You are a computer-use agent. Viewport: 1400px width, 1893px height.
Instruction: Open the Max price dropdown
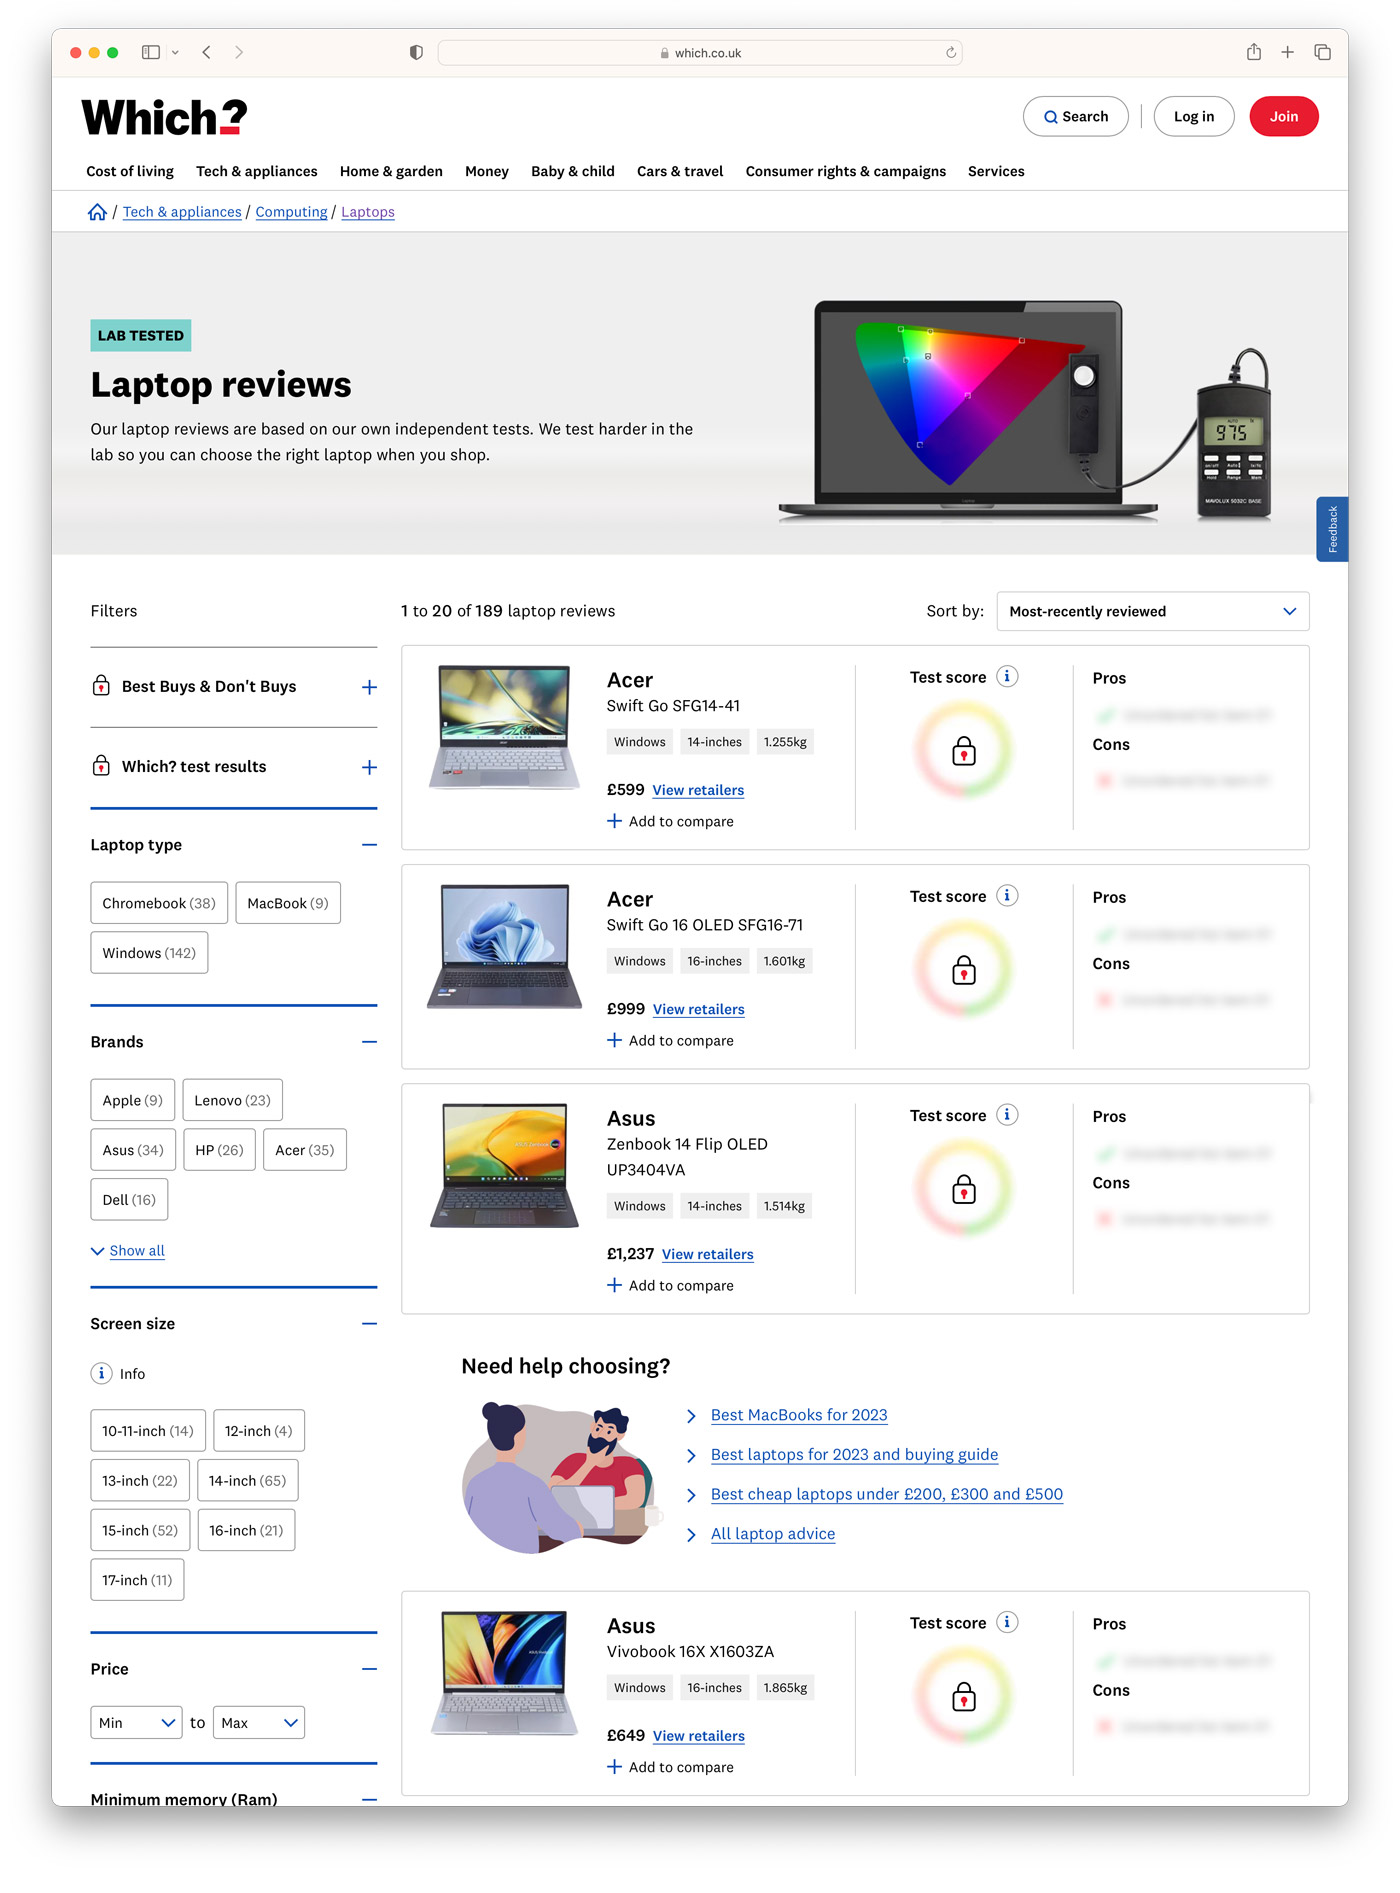pos(259,1722)
